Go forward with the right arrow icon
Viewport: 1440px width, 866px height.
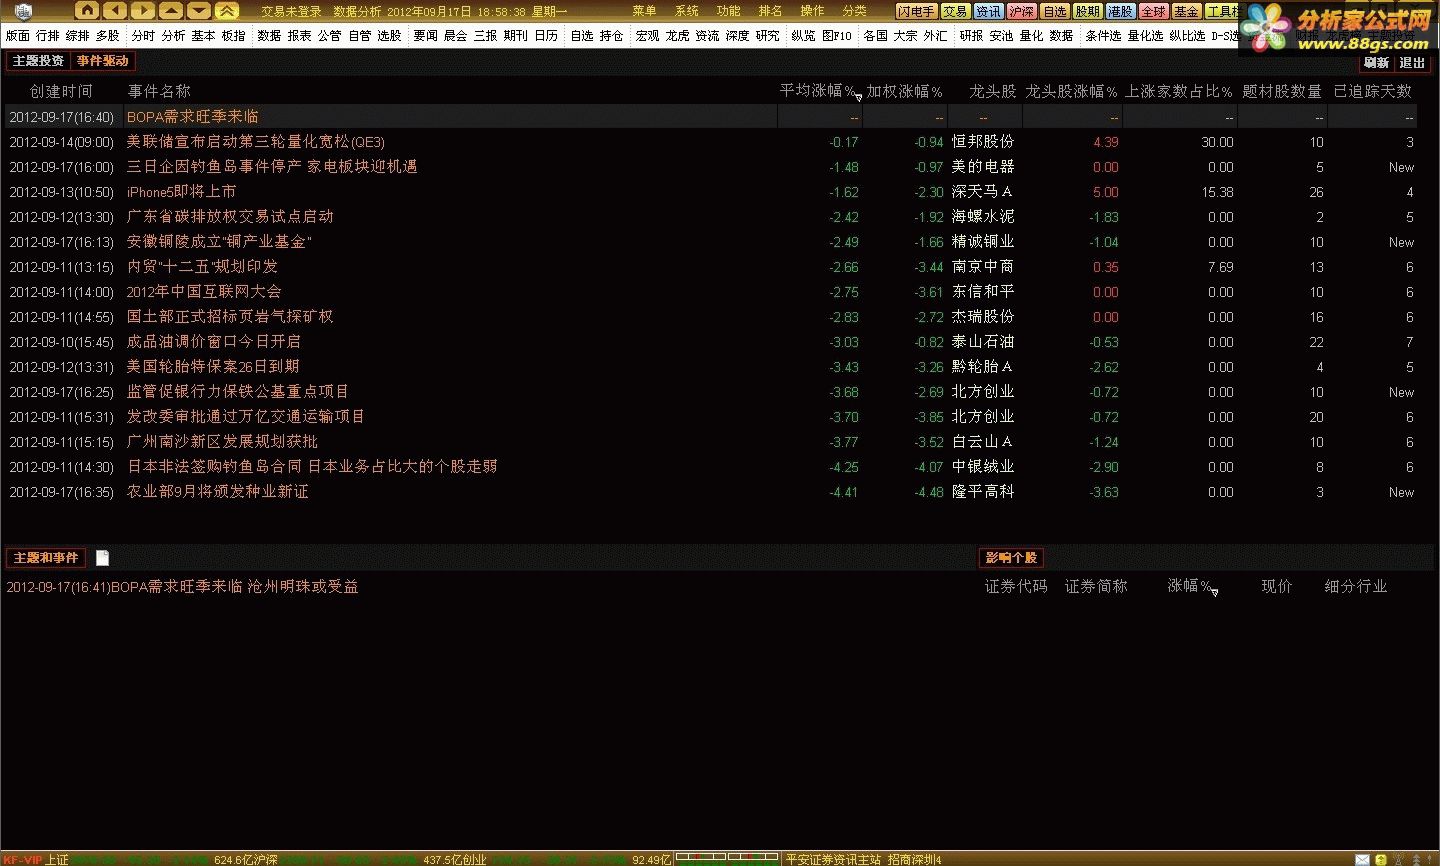[143, 11]
